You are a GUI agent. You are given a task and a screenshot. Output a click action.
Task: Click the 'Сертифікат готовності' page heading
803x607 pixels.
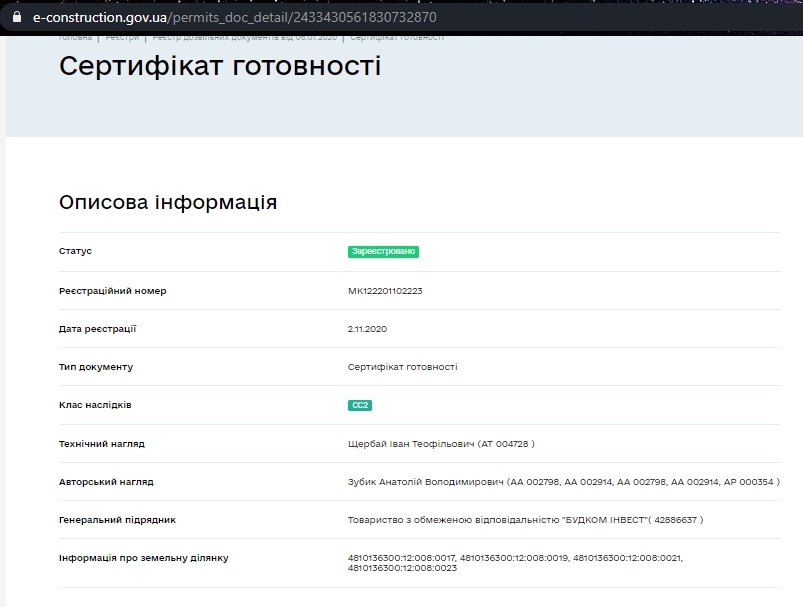click(x=220, y=66)
